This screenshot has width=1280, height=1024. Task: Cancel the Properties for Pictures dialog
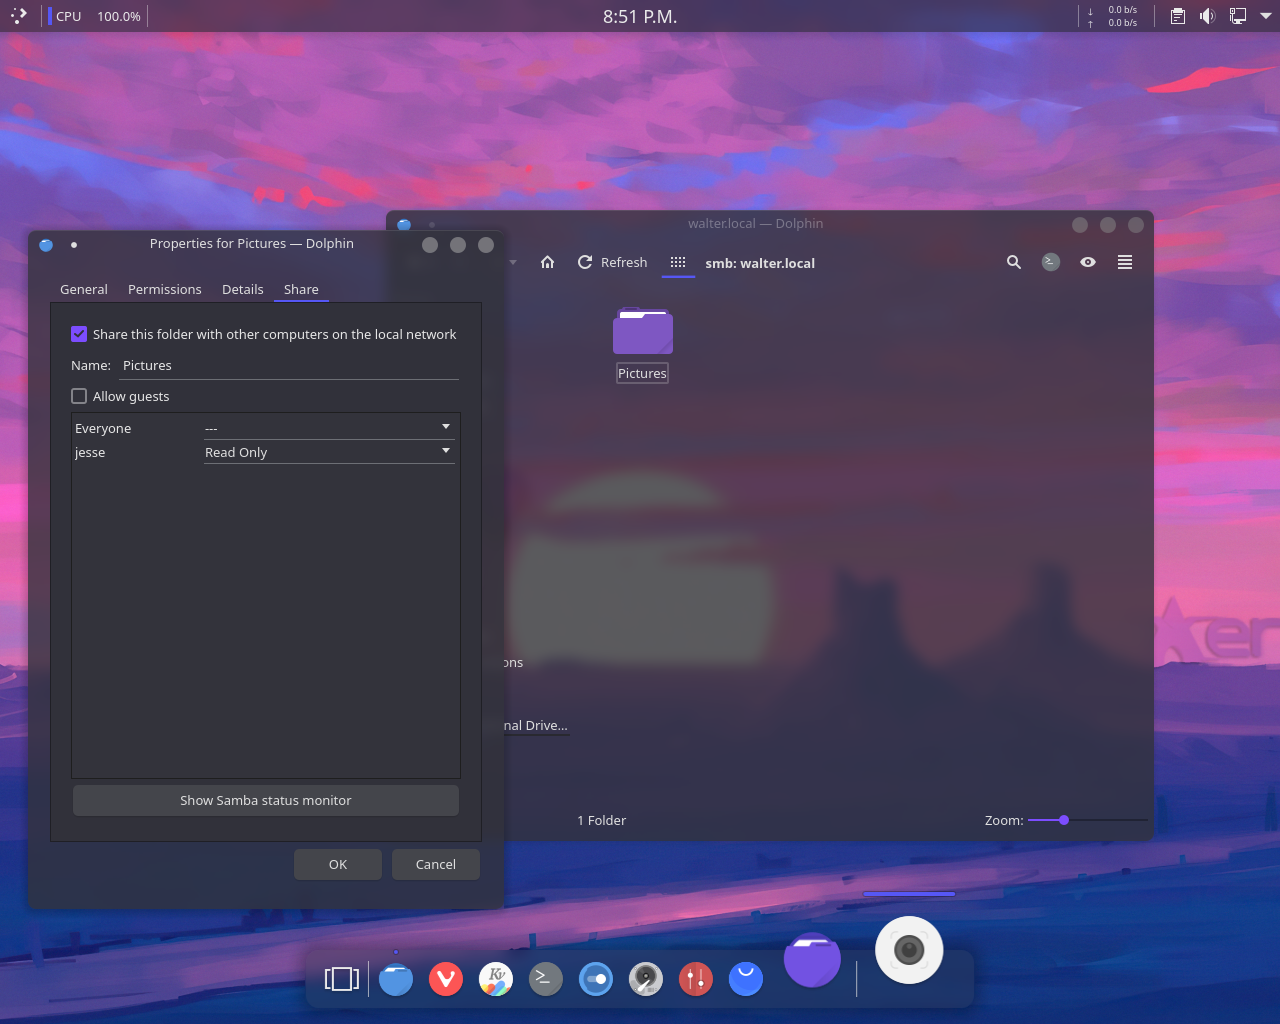436,864
